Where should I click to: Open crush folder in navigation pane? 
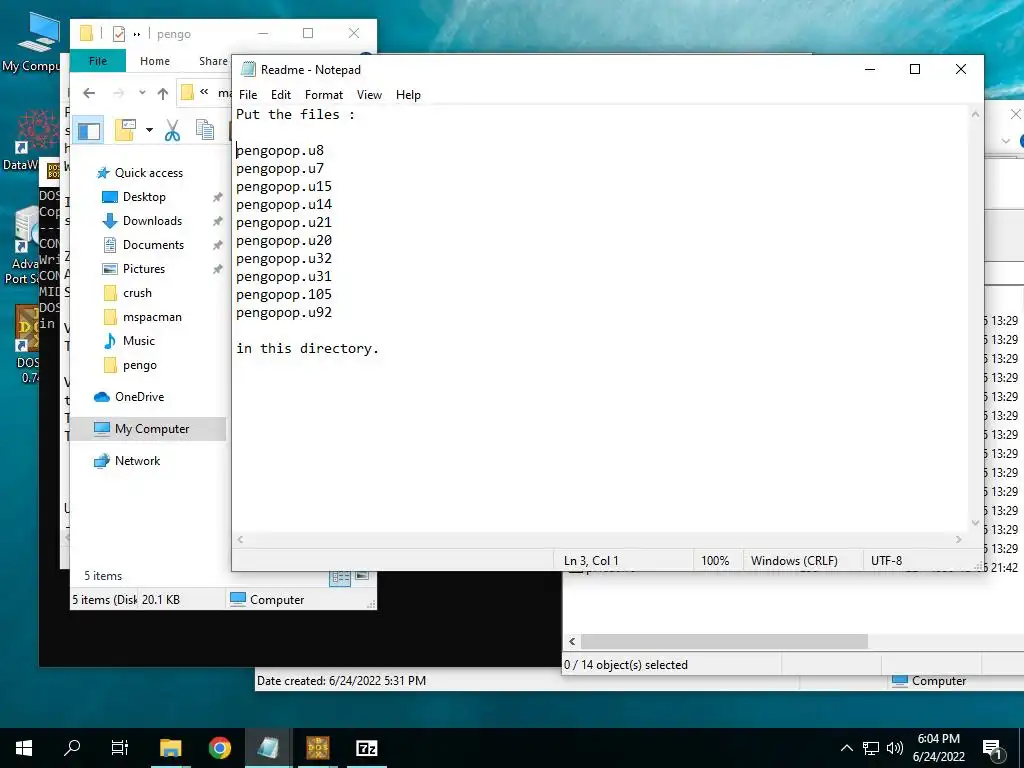(137, 293)
